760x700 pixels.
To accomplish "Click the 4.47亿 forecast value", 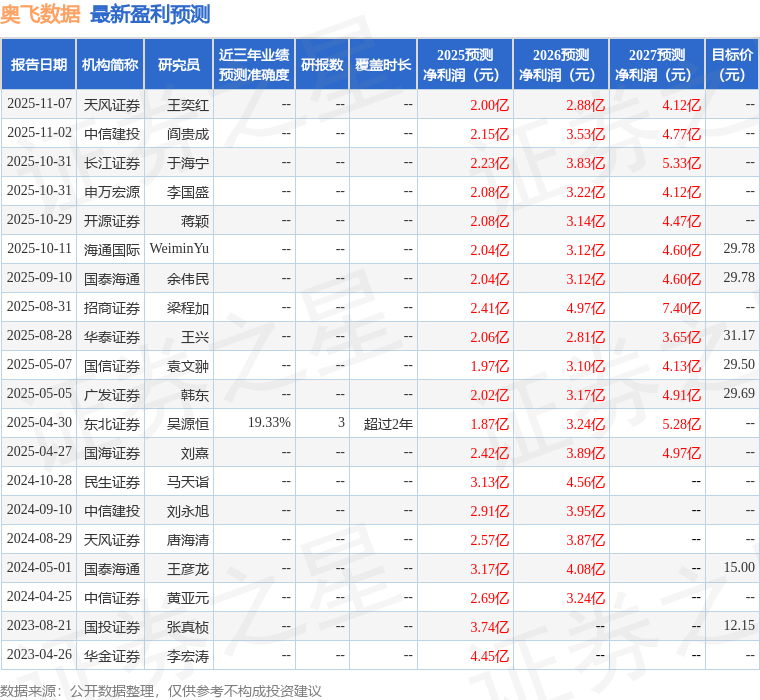I will (681, 221).
